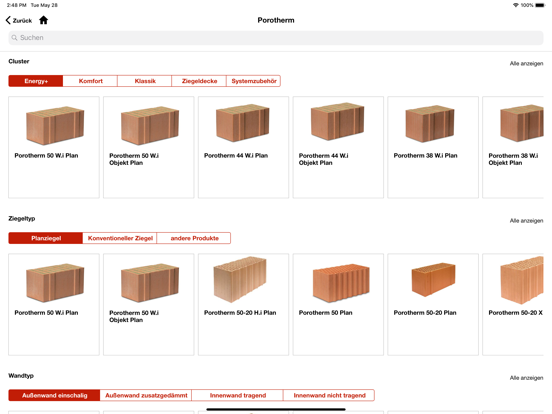552x414 pixels.
Task: Select Außenwand zusatzgedämmt wall type
Action: pyautogui.click(x=146, y=395)
